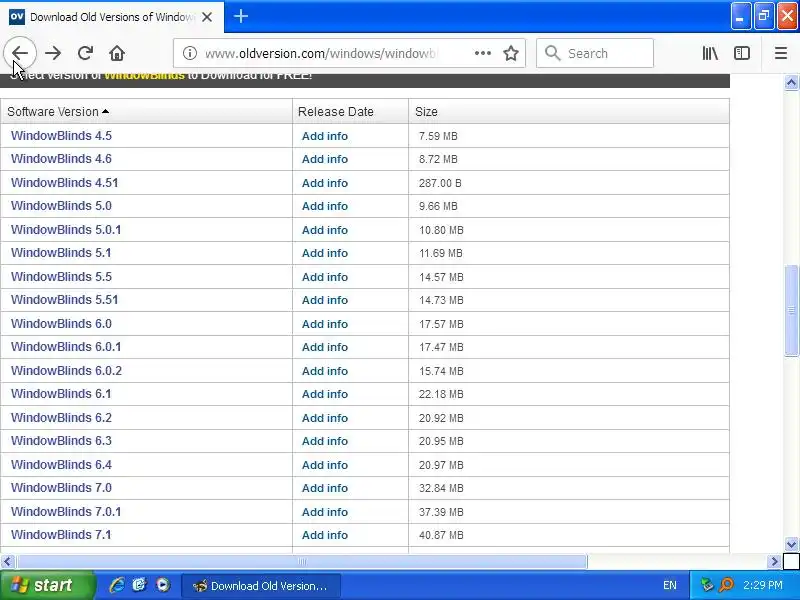The height and width of the screenshot is (600, 800).
Task: Click Download Old Version taskbar button
Action: [x=261, y=586]
